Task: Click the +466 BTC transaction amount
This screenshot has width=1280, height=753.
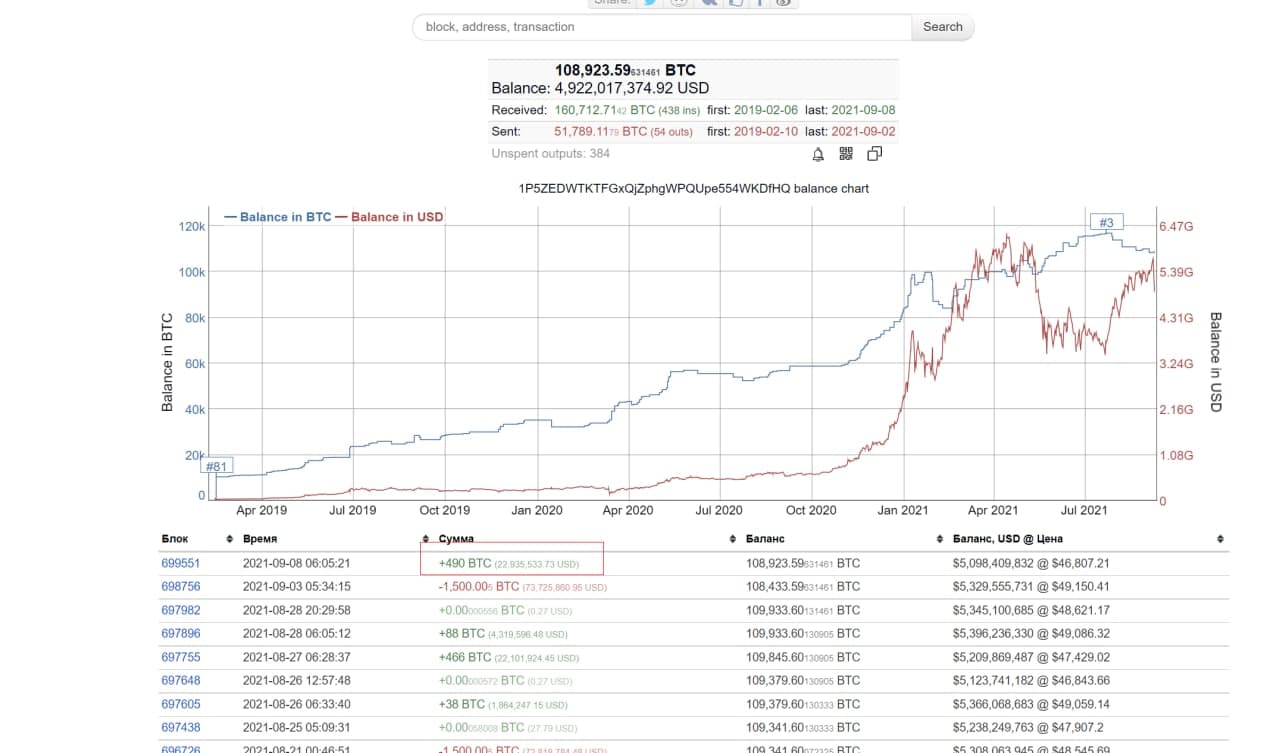Action: (x=508, y=657)
